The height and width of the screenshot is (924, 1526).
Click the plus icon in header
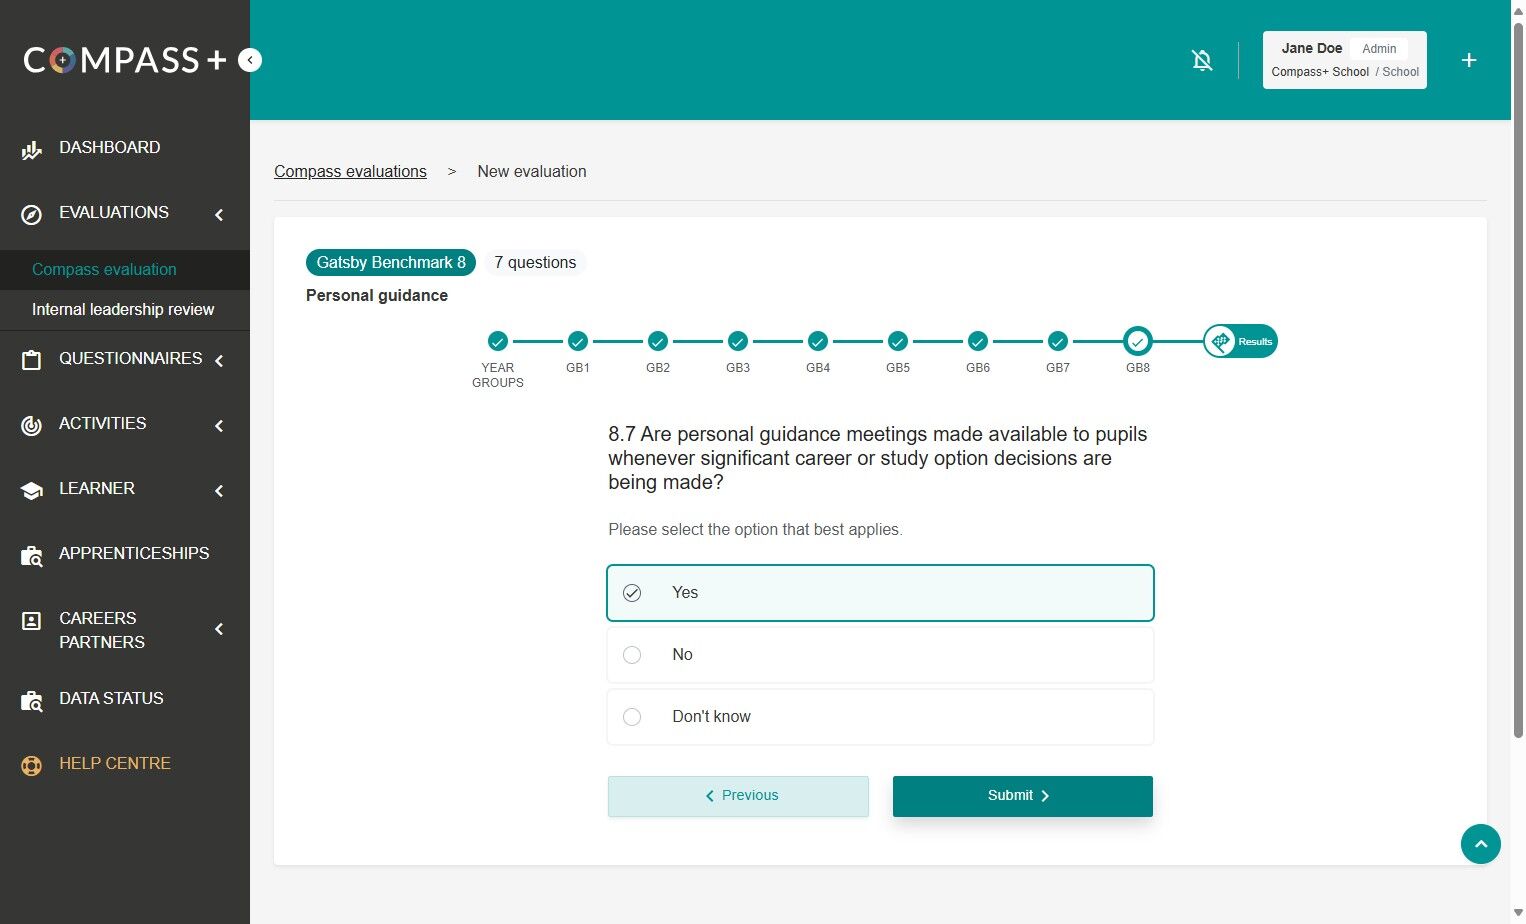pyautogui.click(x=1469, y=60)
